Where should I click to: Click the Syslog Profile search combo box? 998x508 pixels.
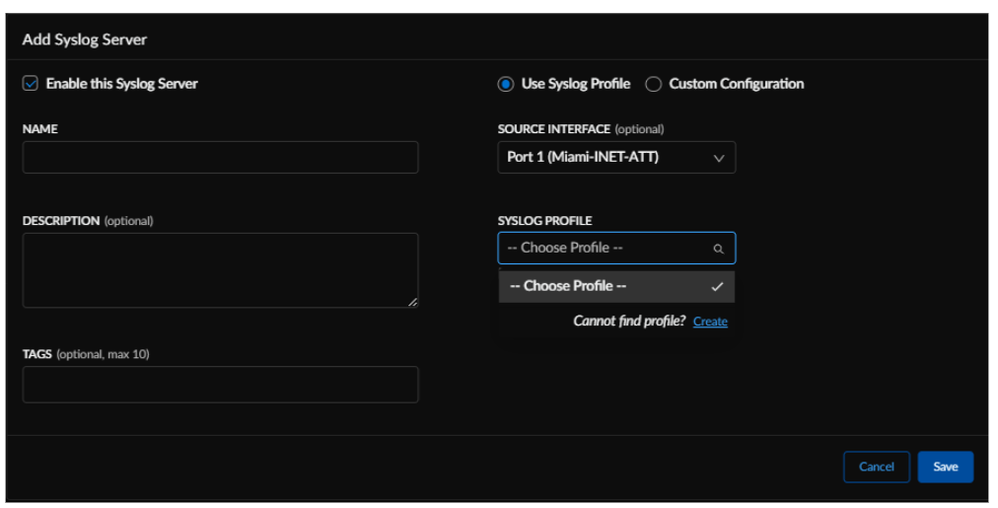coord(605,248)
